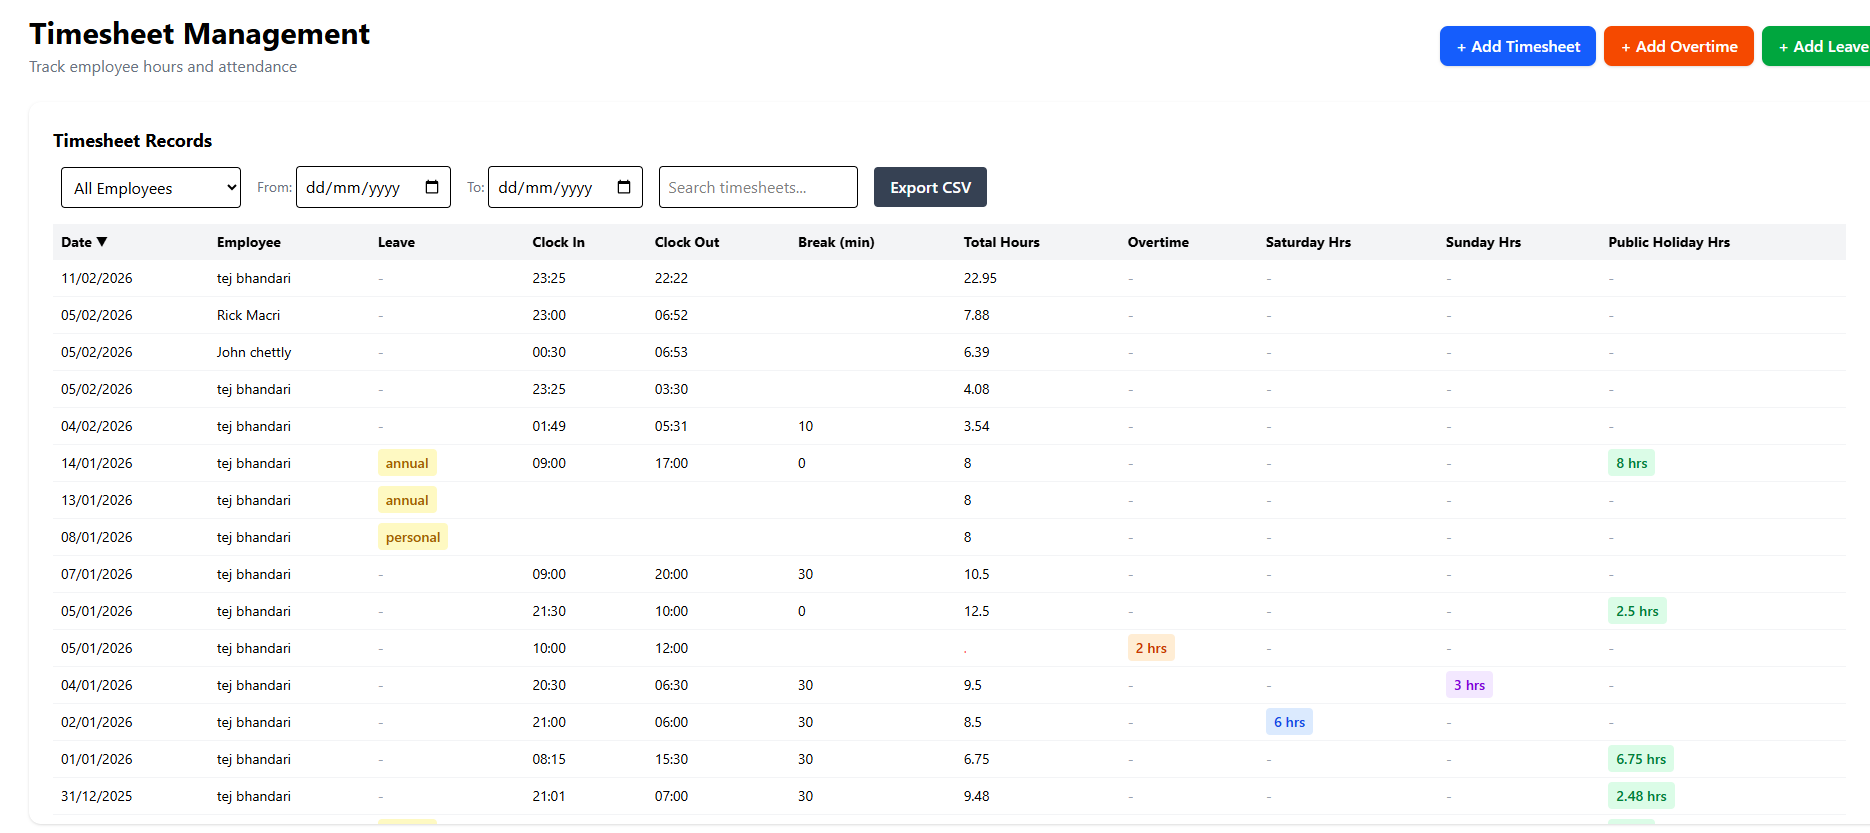The image size is (1870, 833).
Task: Click the 3 hrs Sunday badge
Action: (x=1469, y=685)
